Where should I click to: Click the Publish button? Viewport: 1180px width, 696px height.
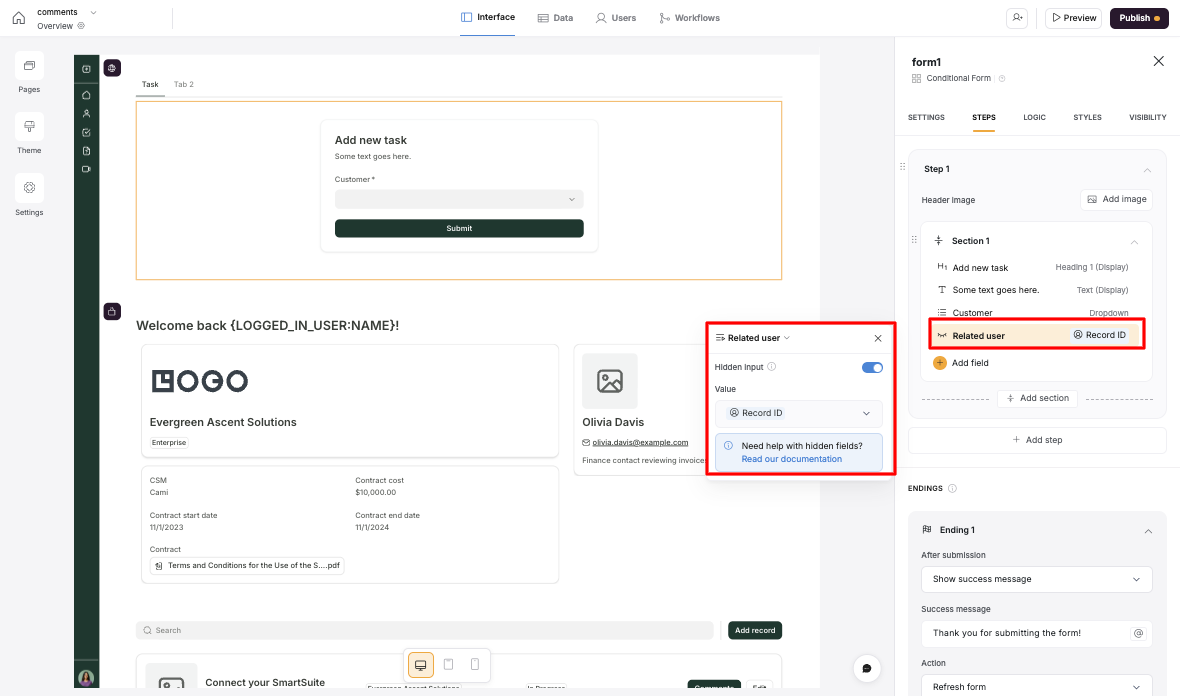[x=1138, y=18]
